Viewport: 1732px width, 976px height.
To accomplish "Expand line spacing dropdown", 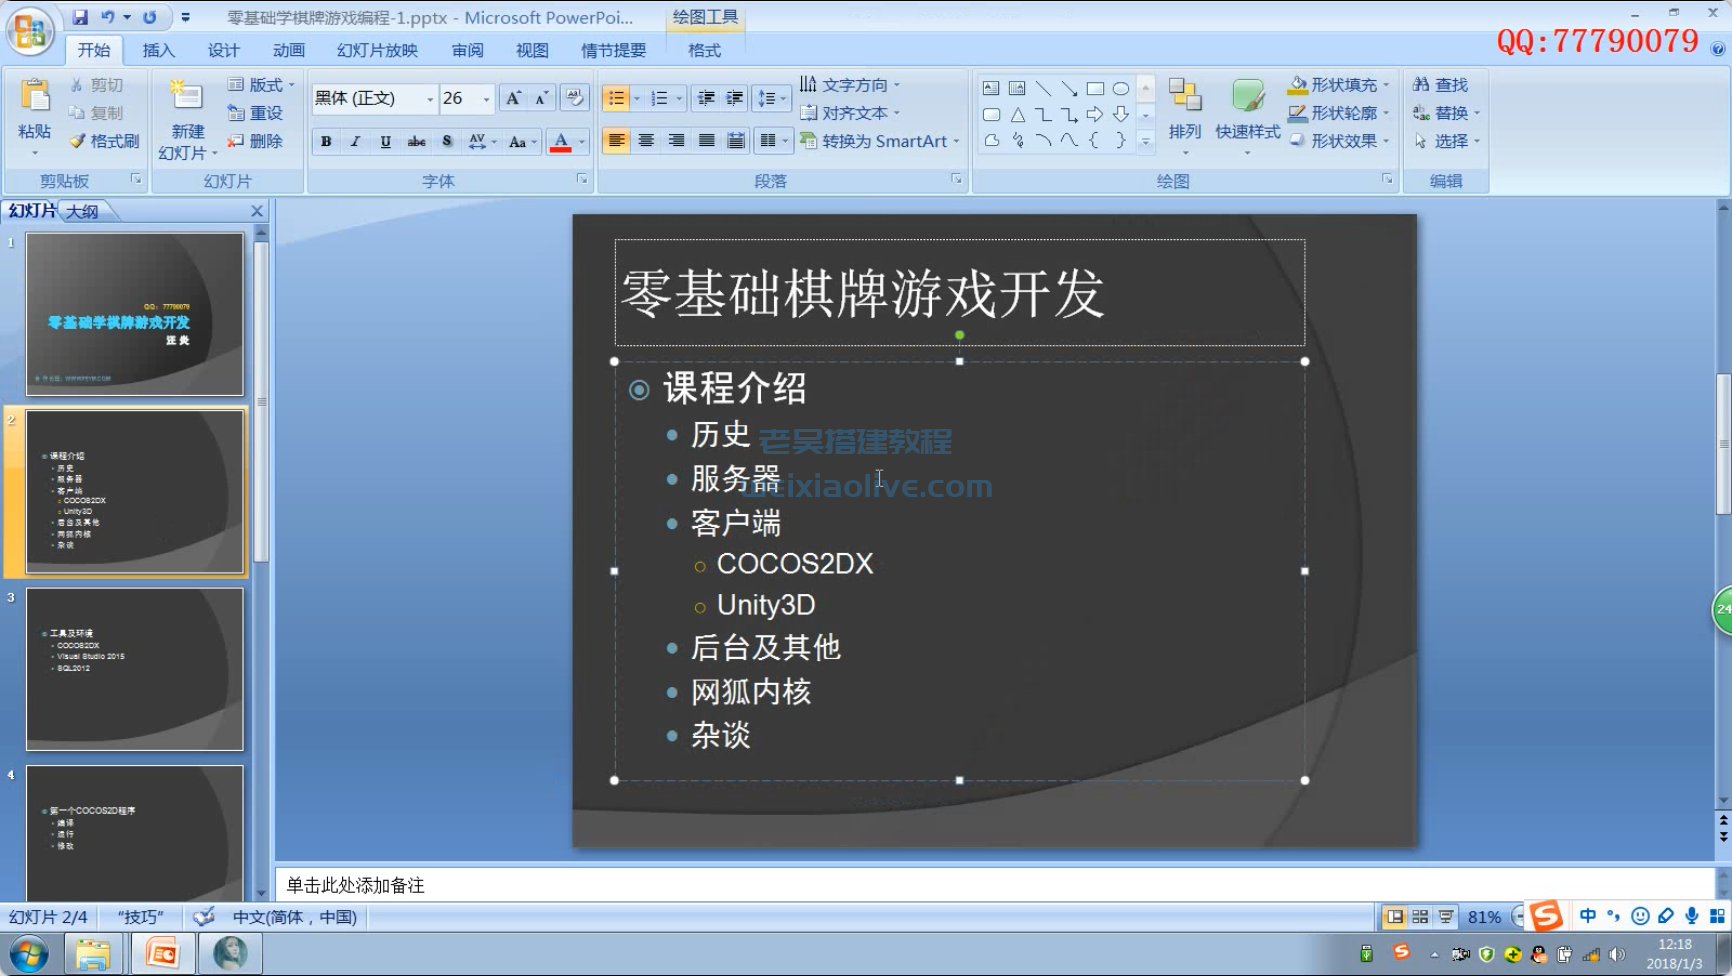I will [x=771, y=98].
